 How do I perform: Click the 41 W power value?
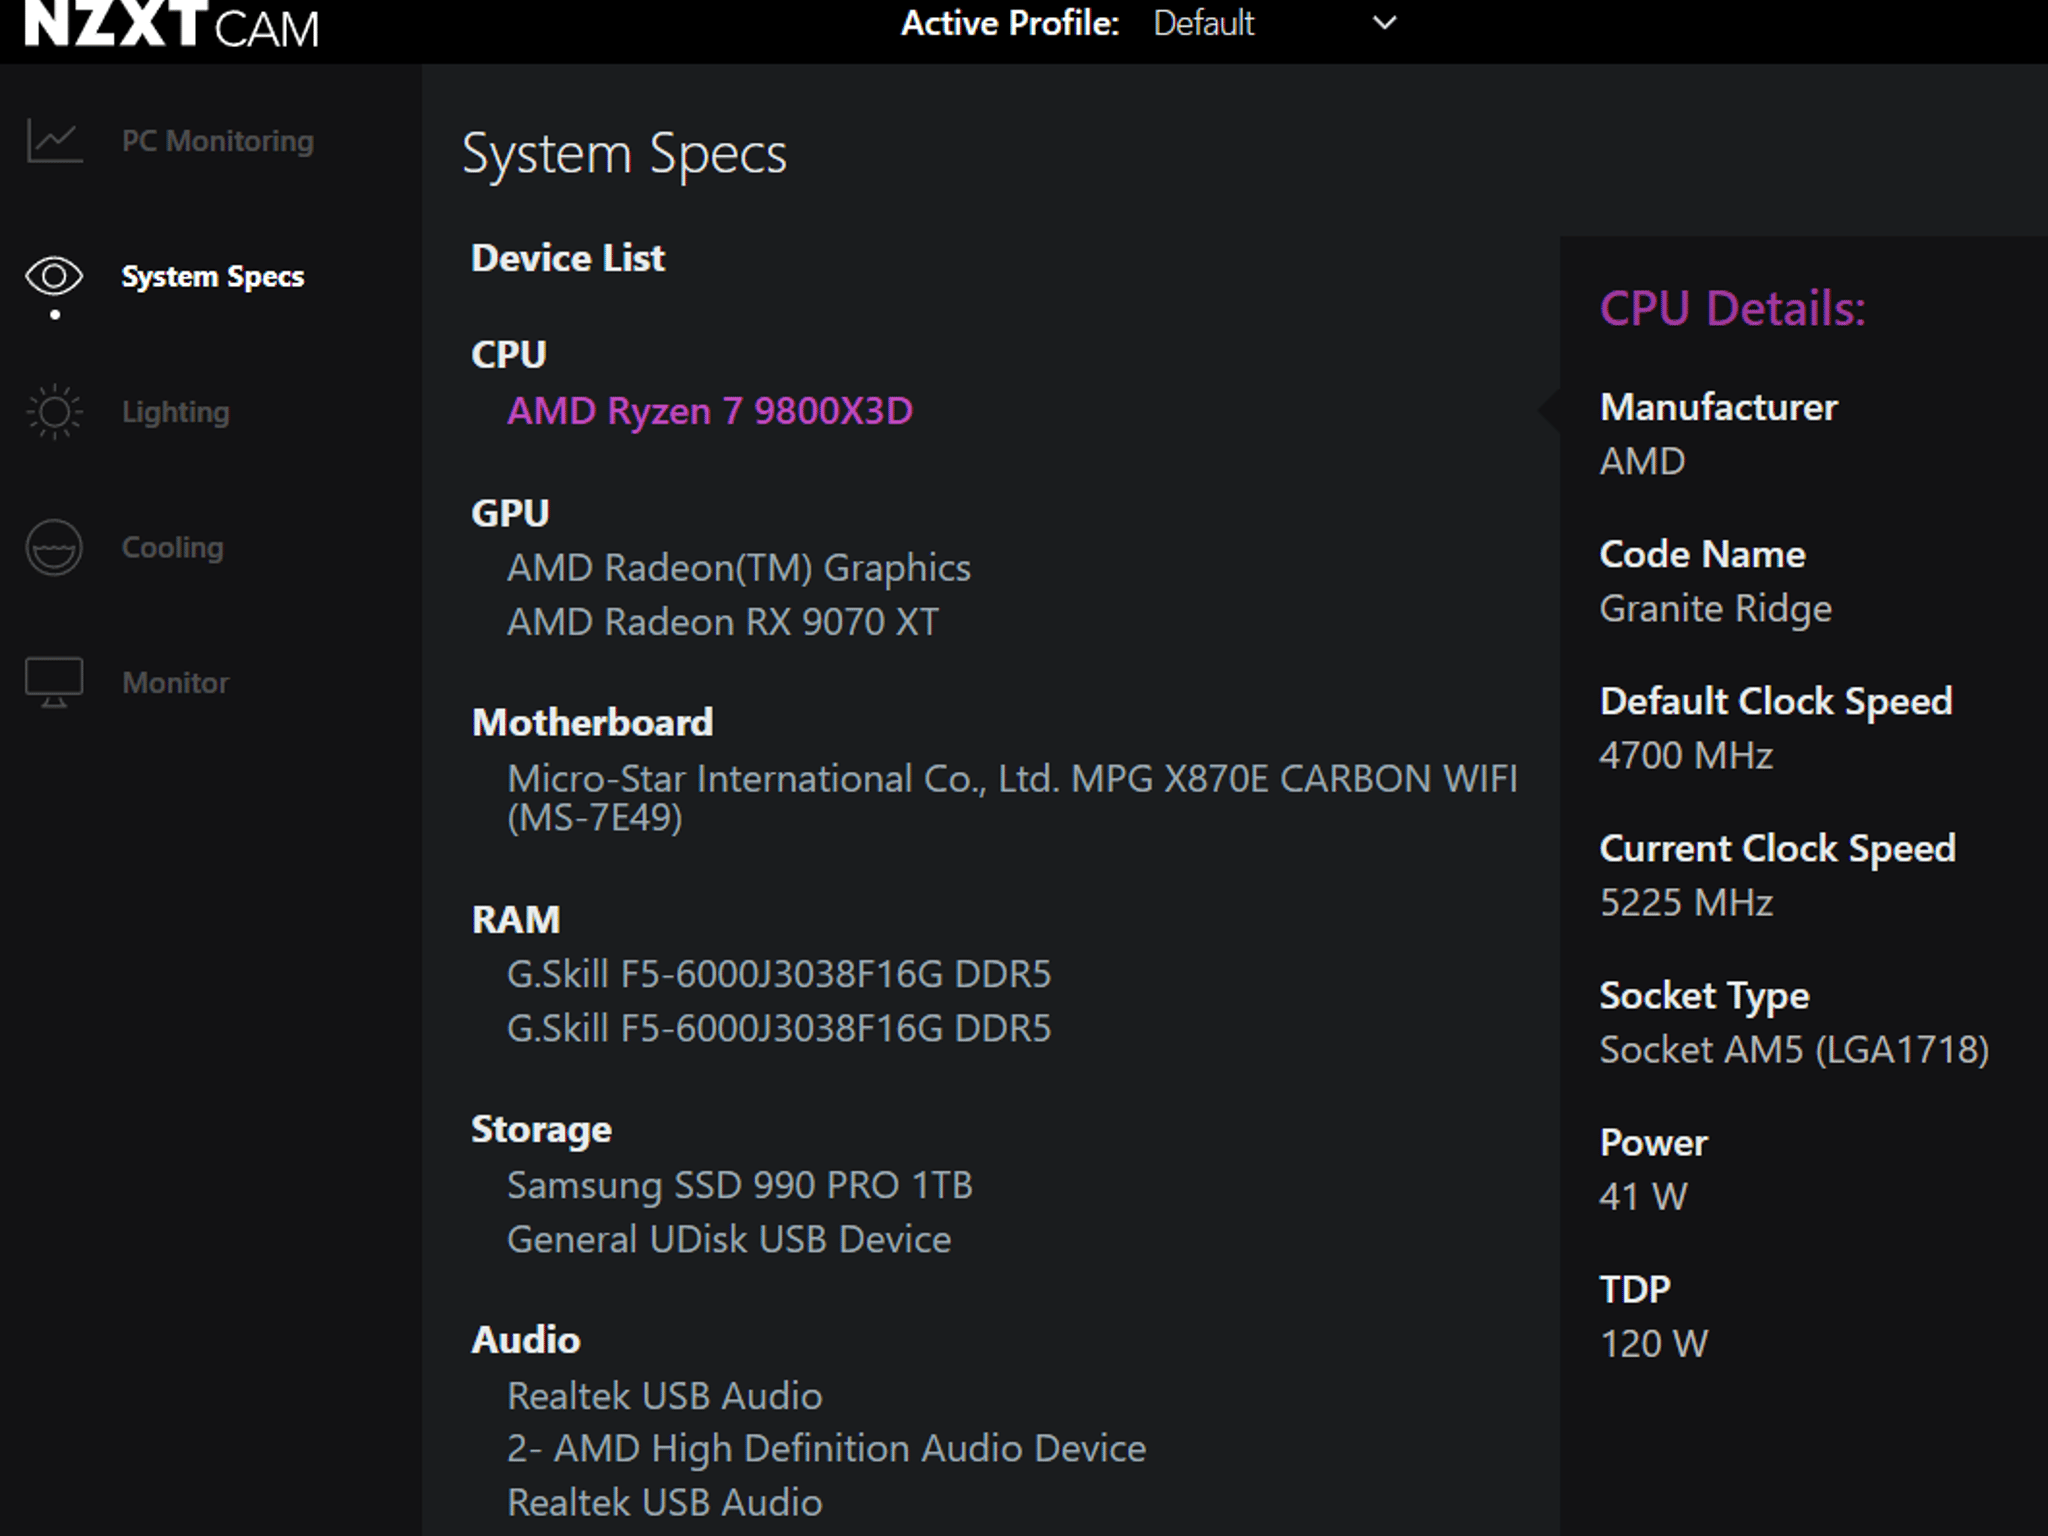pos(1643,1196)
